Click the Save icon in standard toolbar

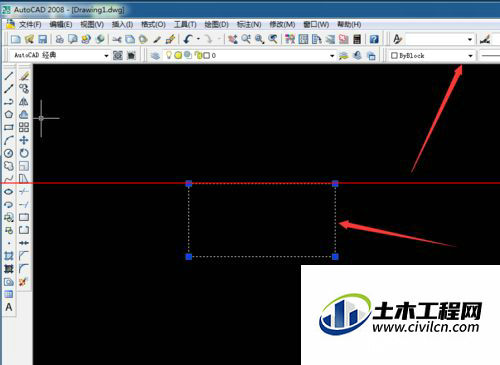[43, 39]
